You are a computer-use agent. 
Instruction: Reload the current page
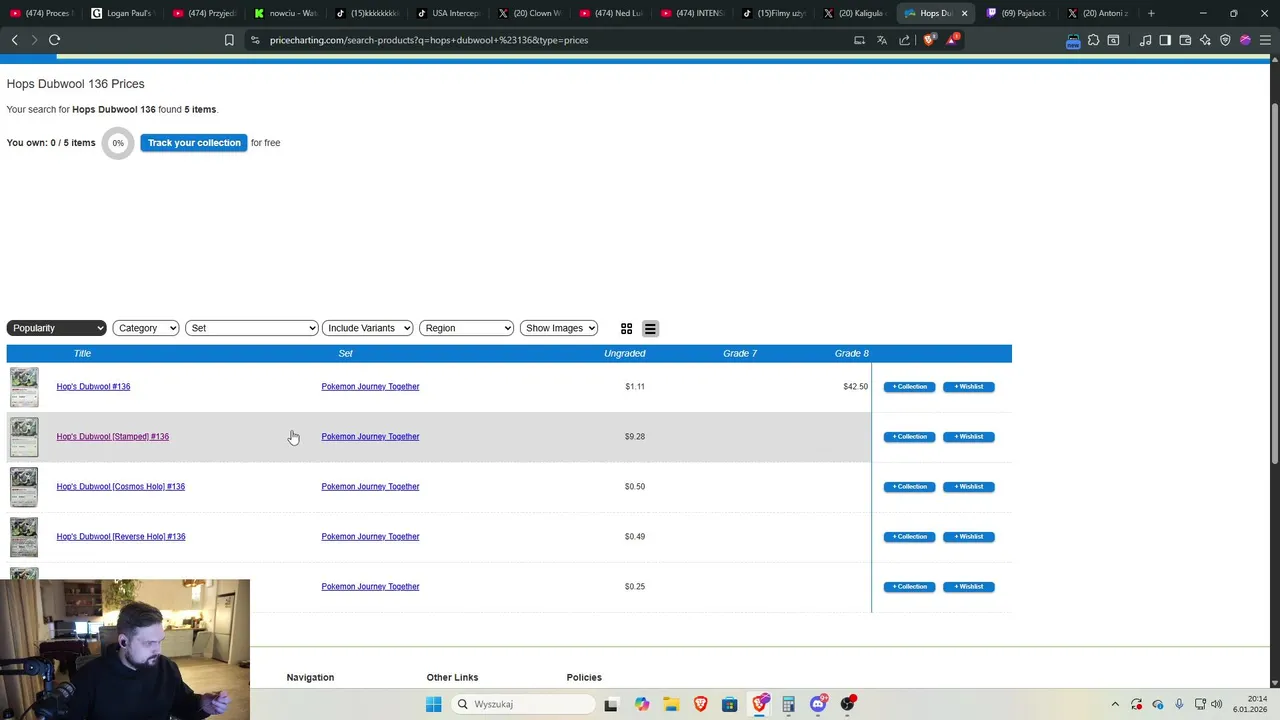[x=55, y=40]
